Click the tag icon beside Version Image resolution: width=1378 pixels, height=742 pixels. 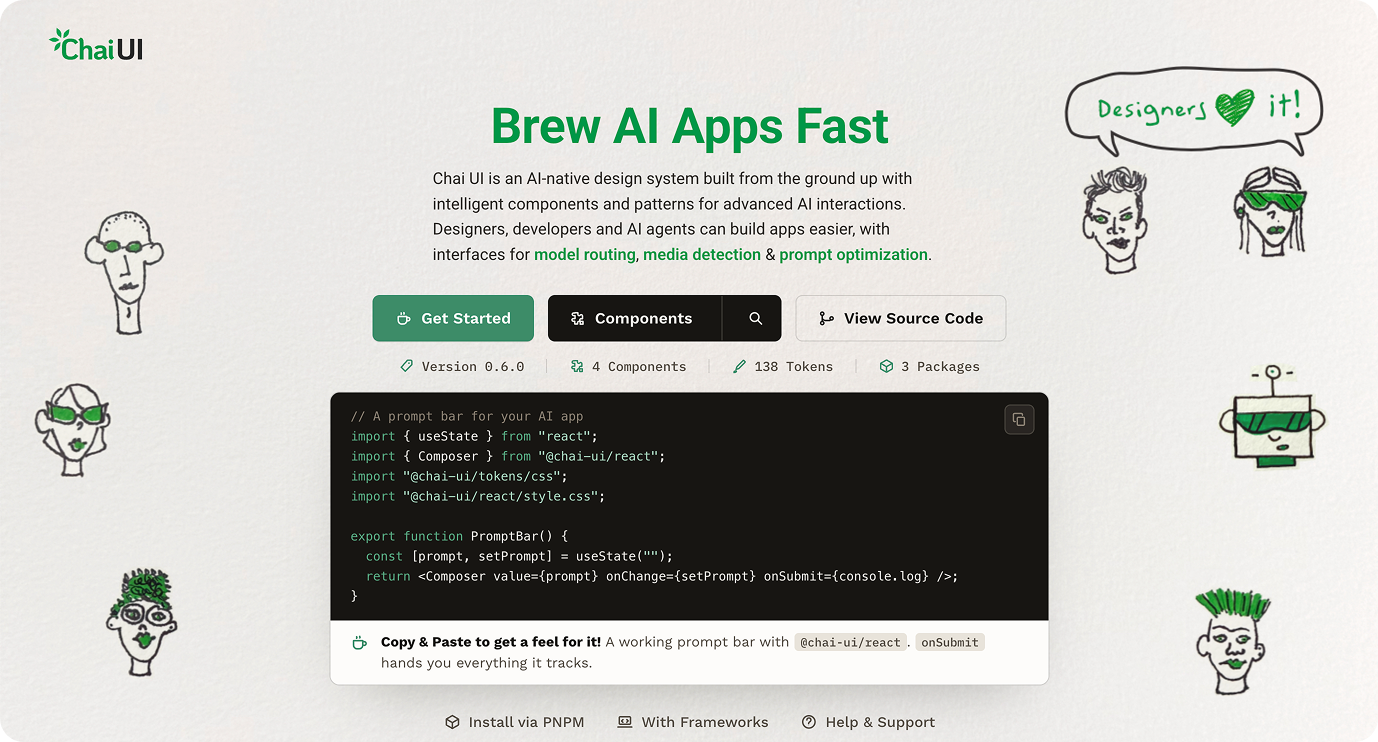407,367
